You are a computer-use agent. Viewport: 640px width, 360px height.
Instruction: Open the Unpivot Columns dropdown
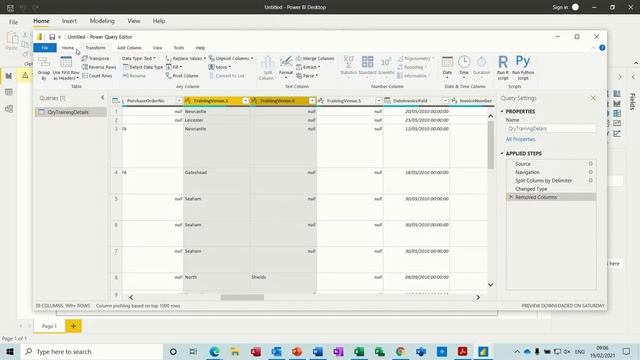(x=231, y=58)
